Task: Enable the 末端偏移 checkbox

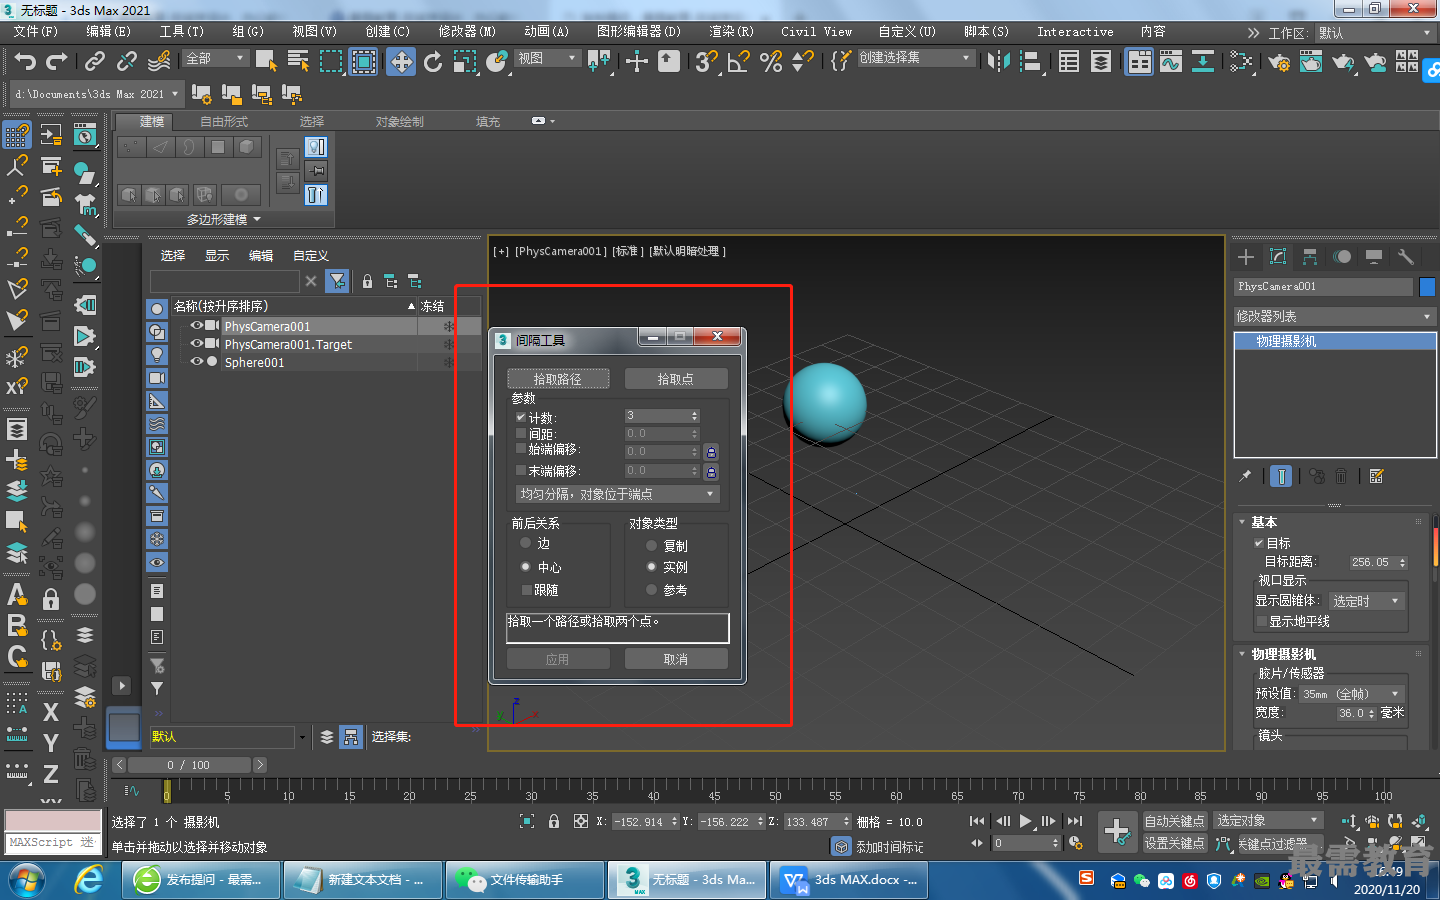Action: click(x=521, y=470)
